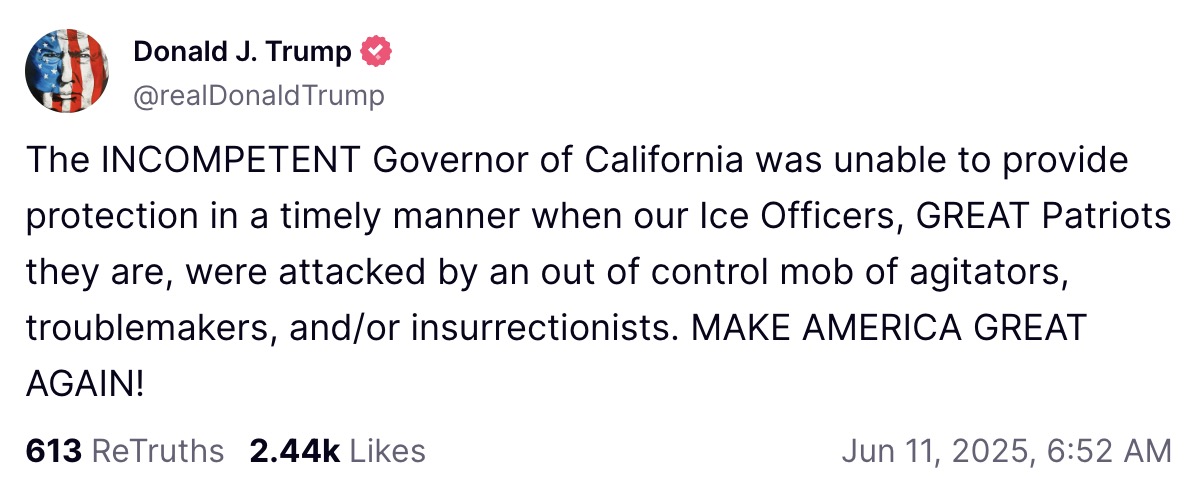Viewport: 1198px width, 492px height.
Task: Click the red verified badge icon
Action: tap(376, 51)
